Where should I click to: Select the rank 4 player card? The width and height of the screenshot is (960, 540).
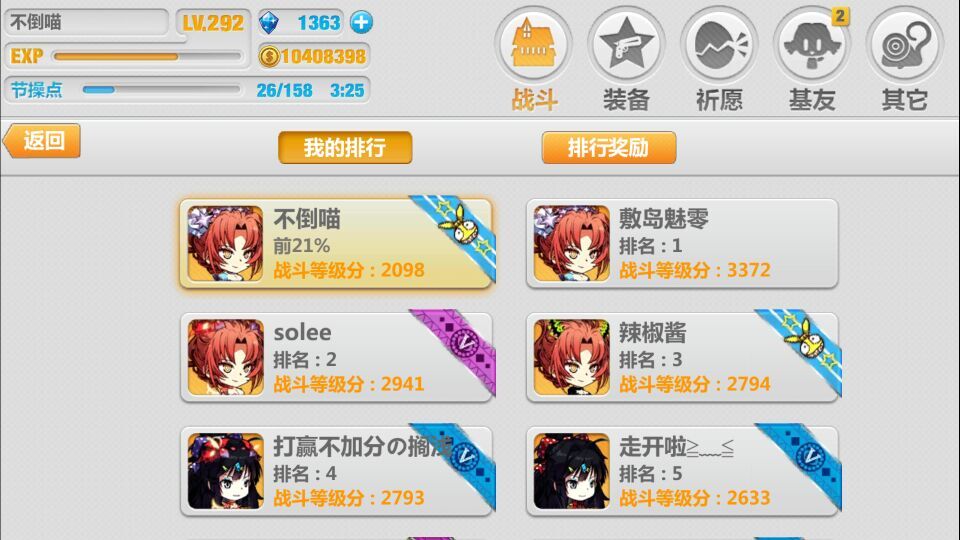pyautogui.click(x=336, y=471)
